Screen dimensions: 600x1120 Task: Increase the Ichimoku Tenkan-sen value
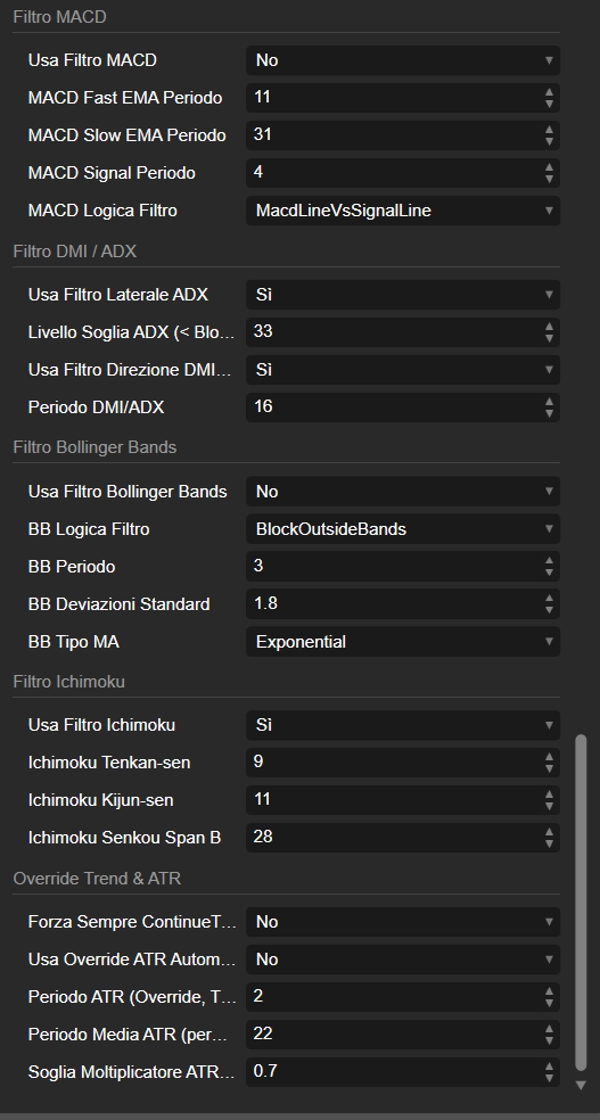click(x=549, y=757)
